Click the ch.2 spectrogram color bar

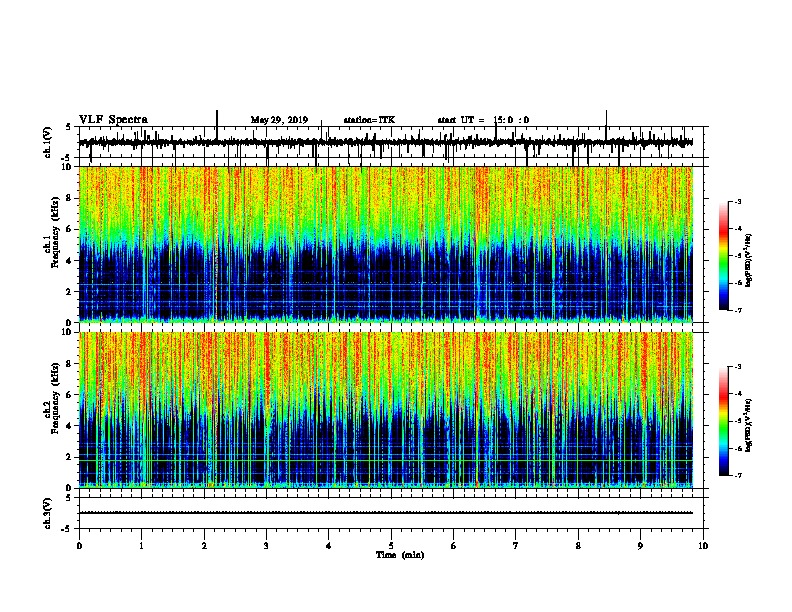[724, 421]
